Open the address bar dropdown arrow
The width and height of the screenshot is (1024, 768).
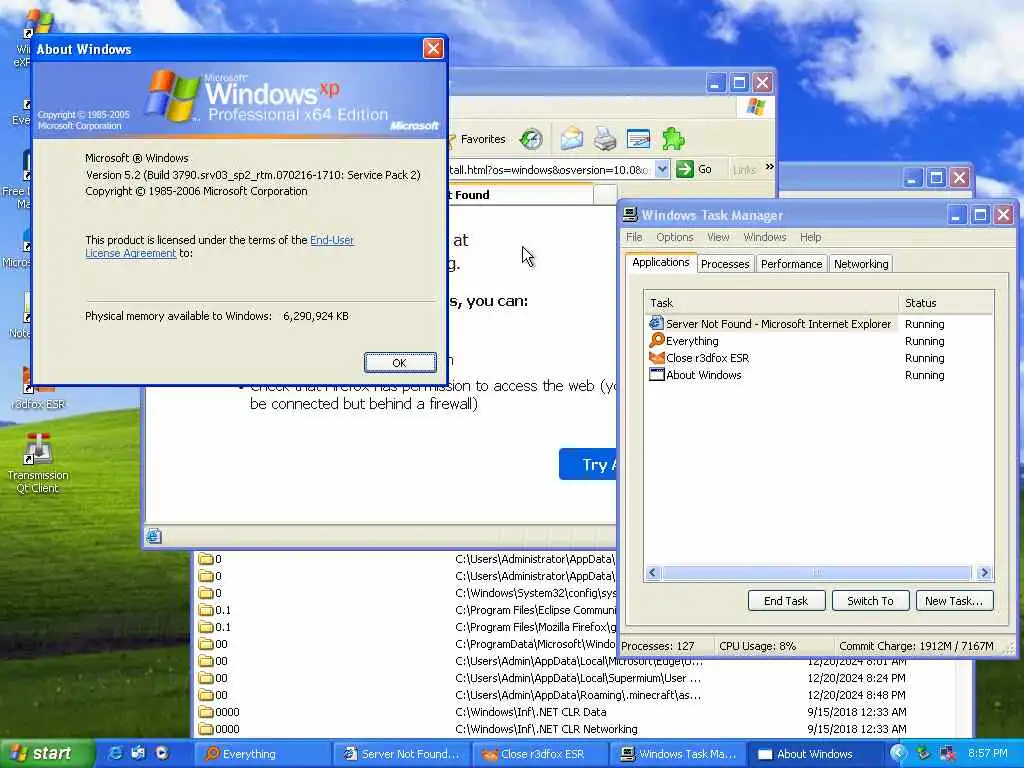(x=662, y=169)
